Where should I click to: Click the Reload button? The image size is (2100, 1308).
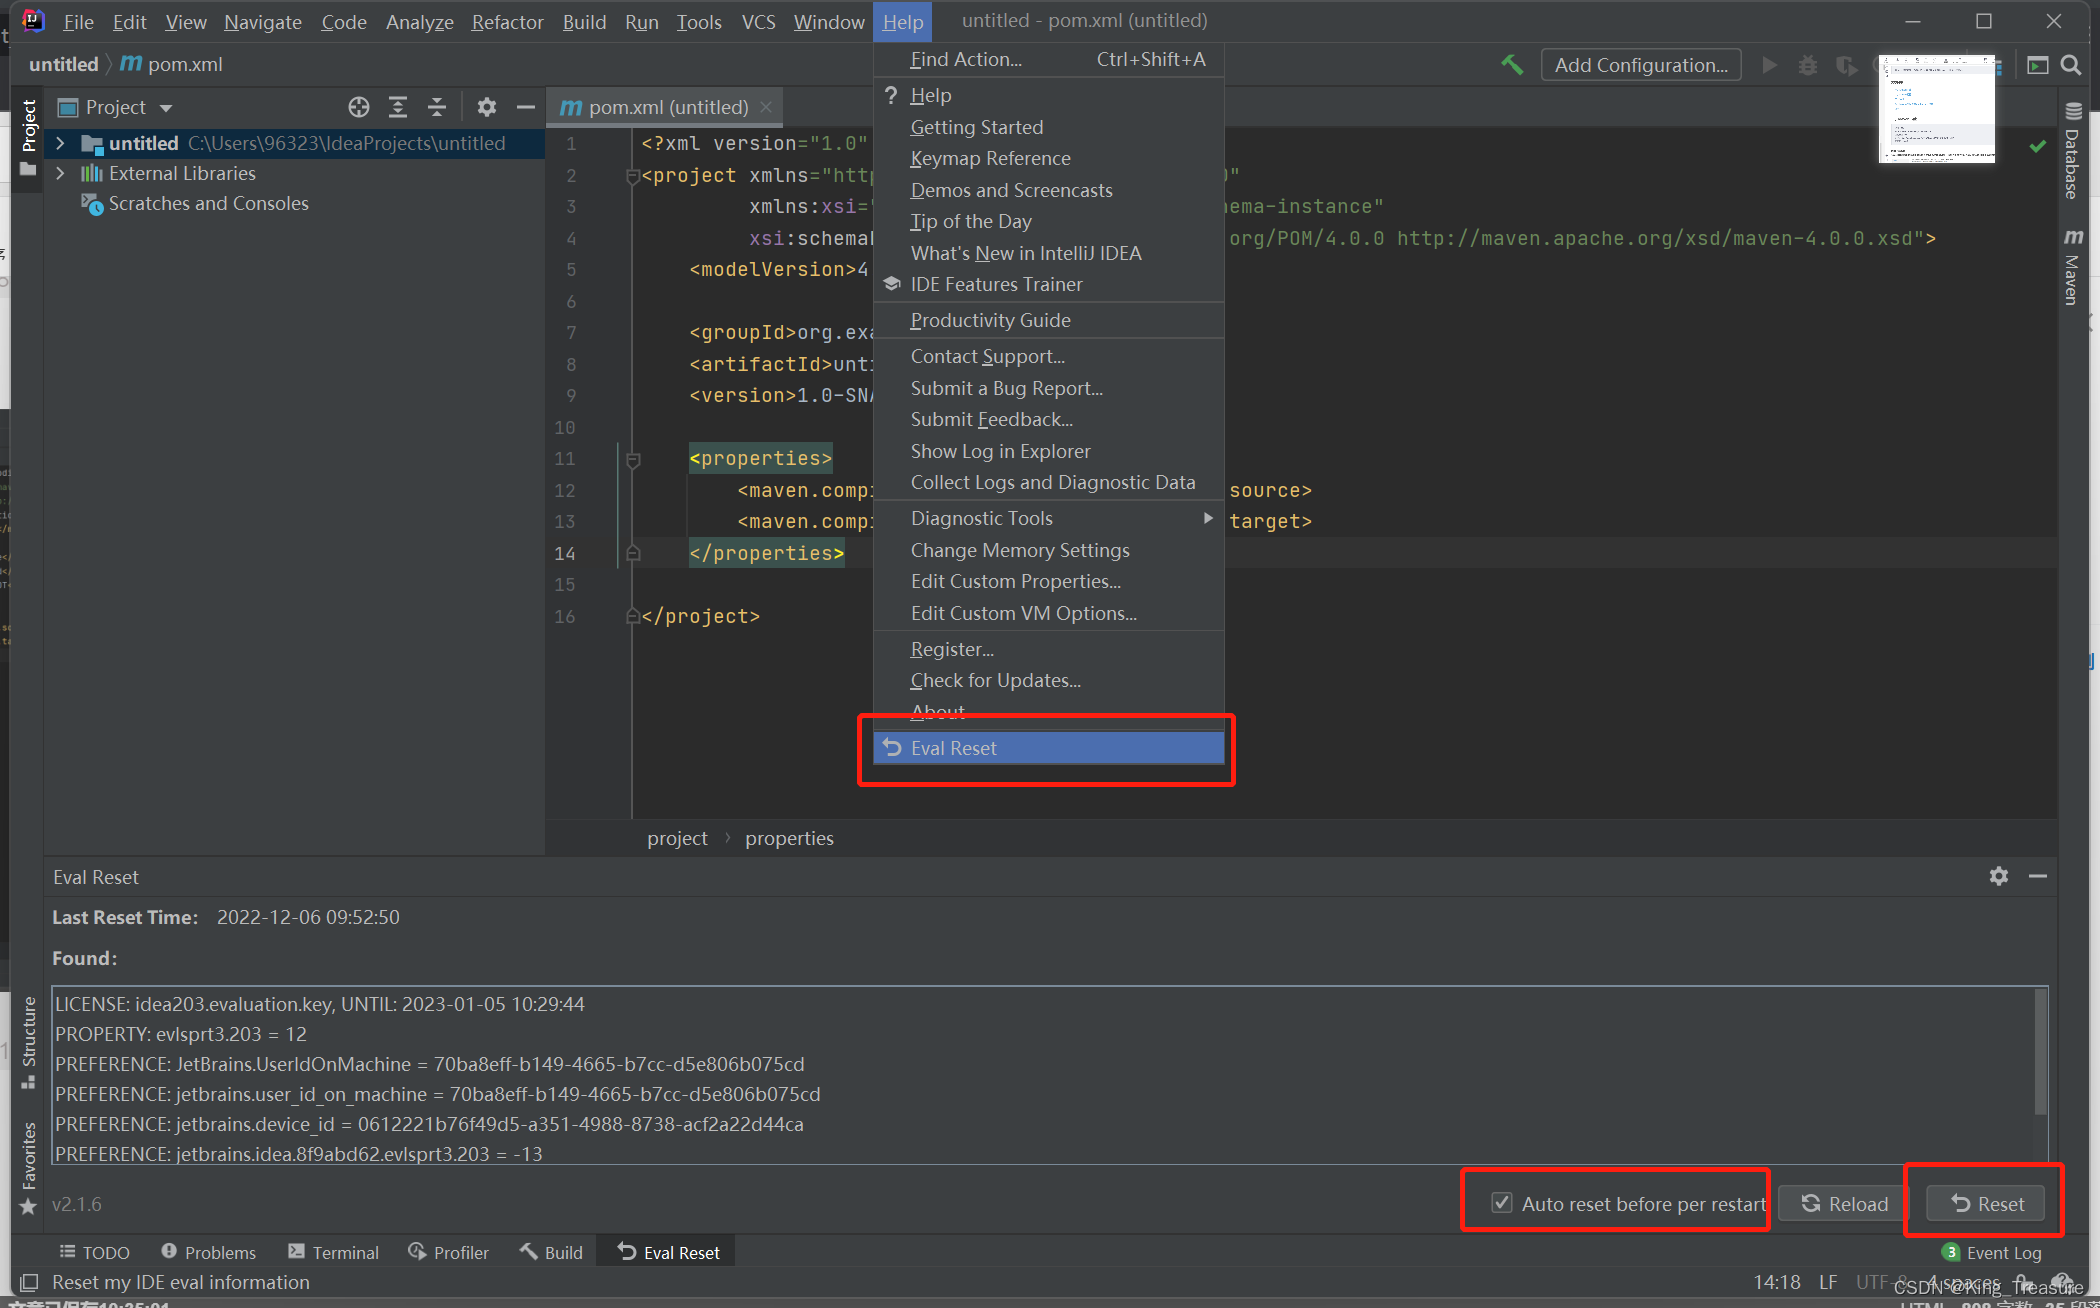[1843, 1203]
